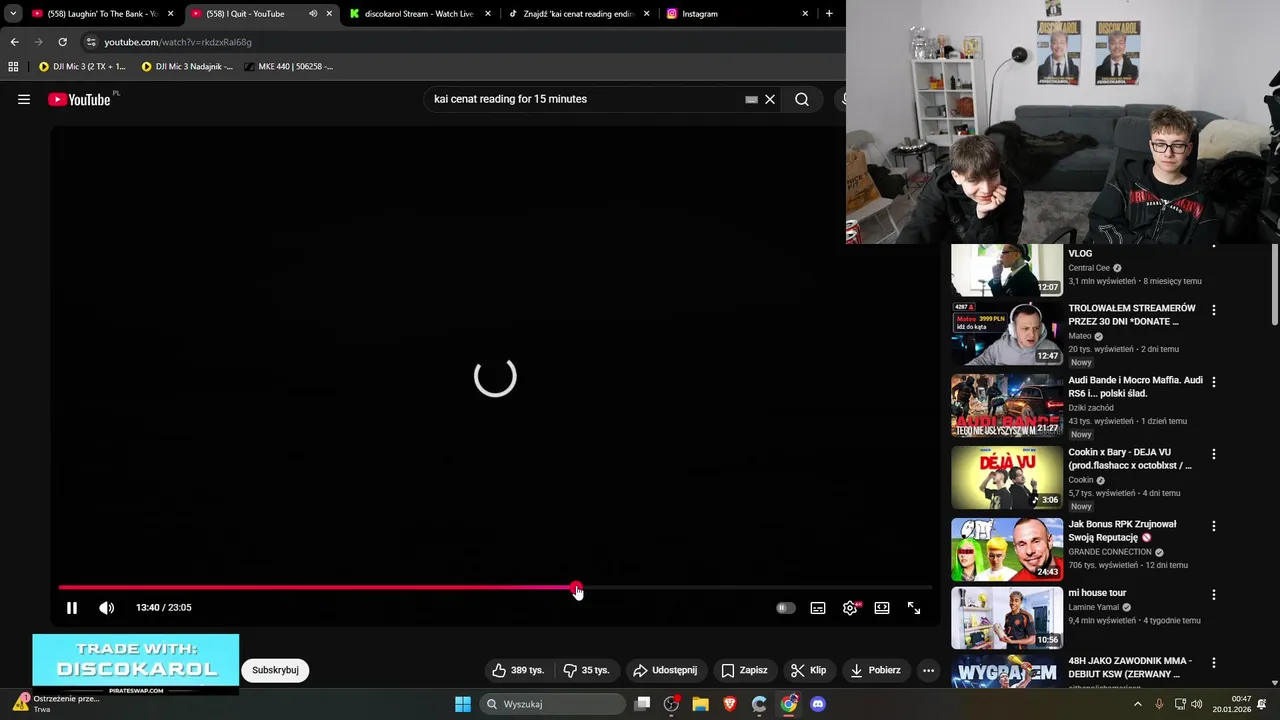
Task: Go forward with the browser forward arrow
Action: [x=38, y=42]
